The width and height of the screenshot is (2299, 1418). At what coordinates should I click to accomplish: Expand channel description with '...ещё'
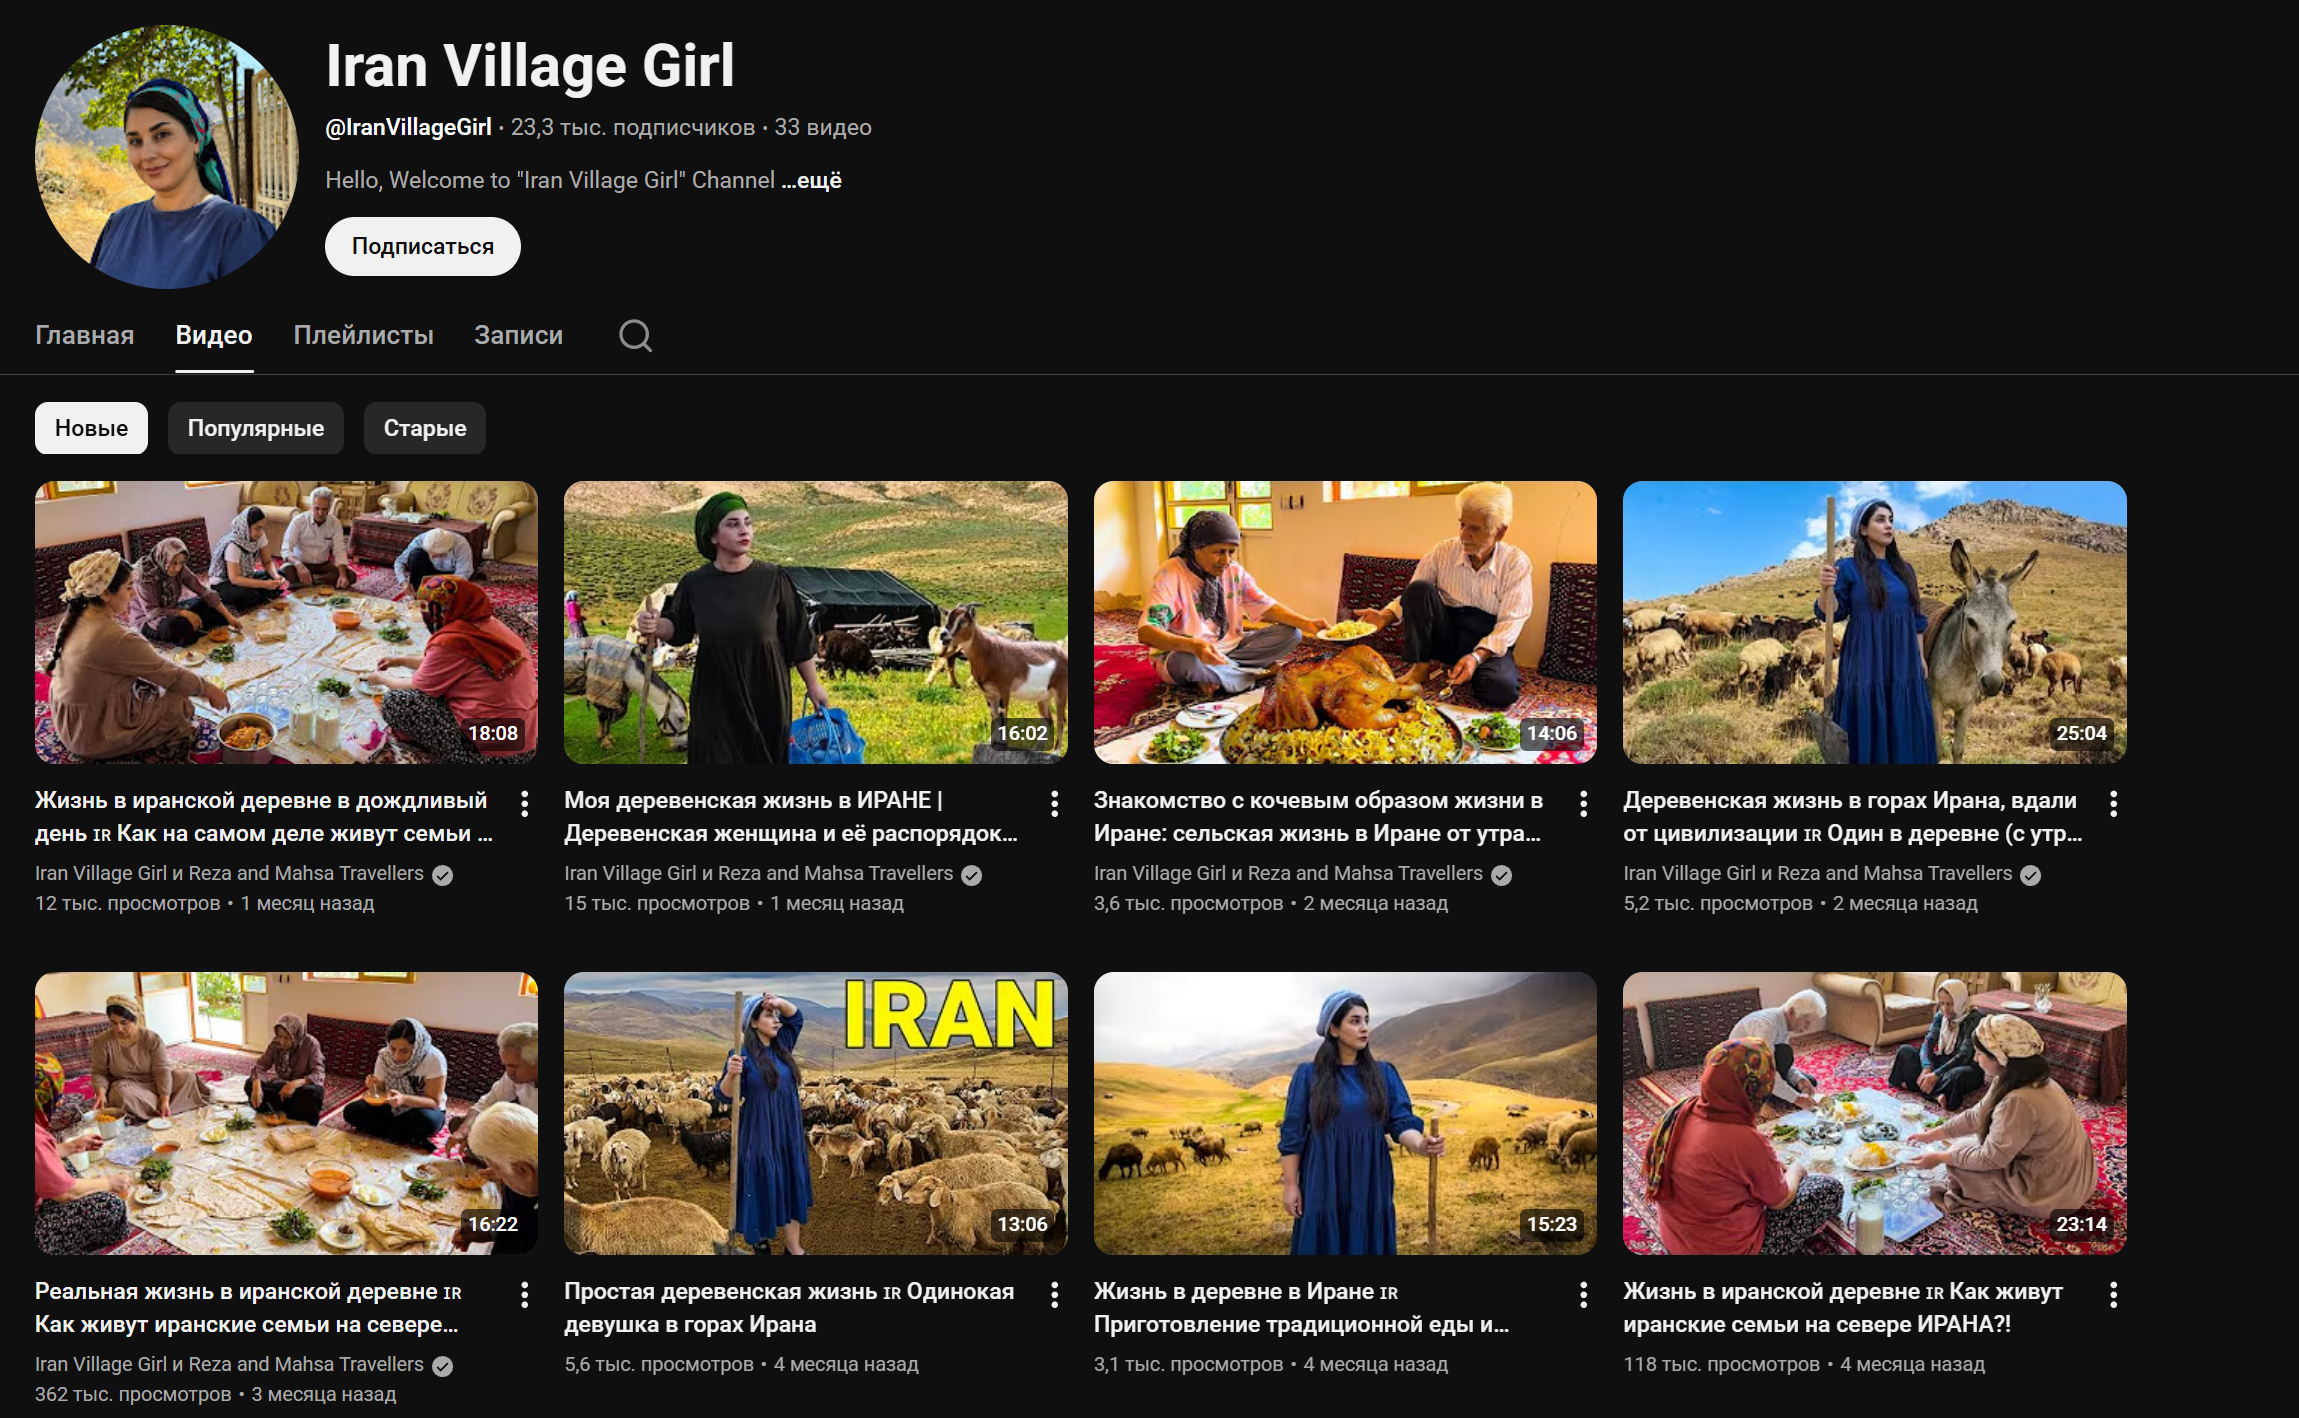click(811, 181)
